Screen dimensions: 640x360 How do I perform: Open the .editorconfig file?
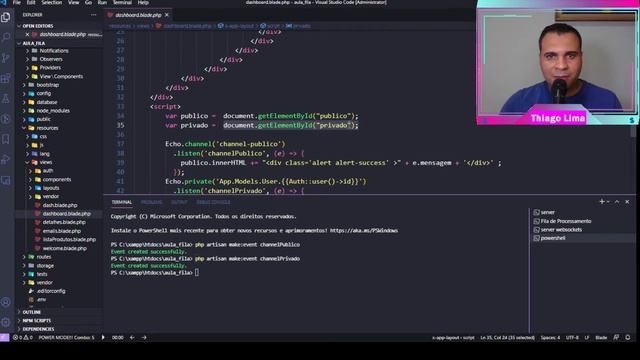pyautogui.click(x=51, y=291)
